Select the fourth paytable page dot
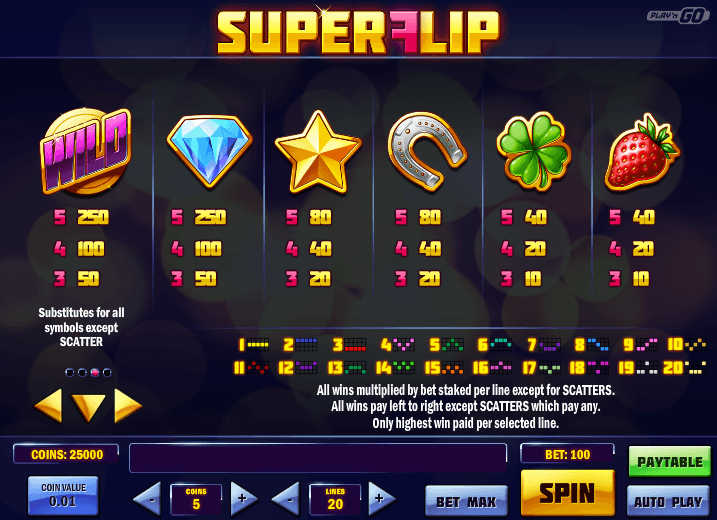717x520 pixels. tap(107, 372)
